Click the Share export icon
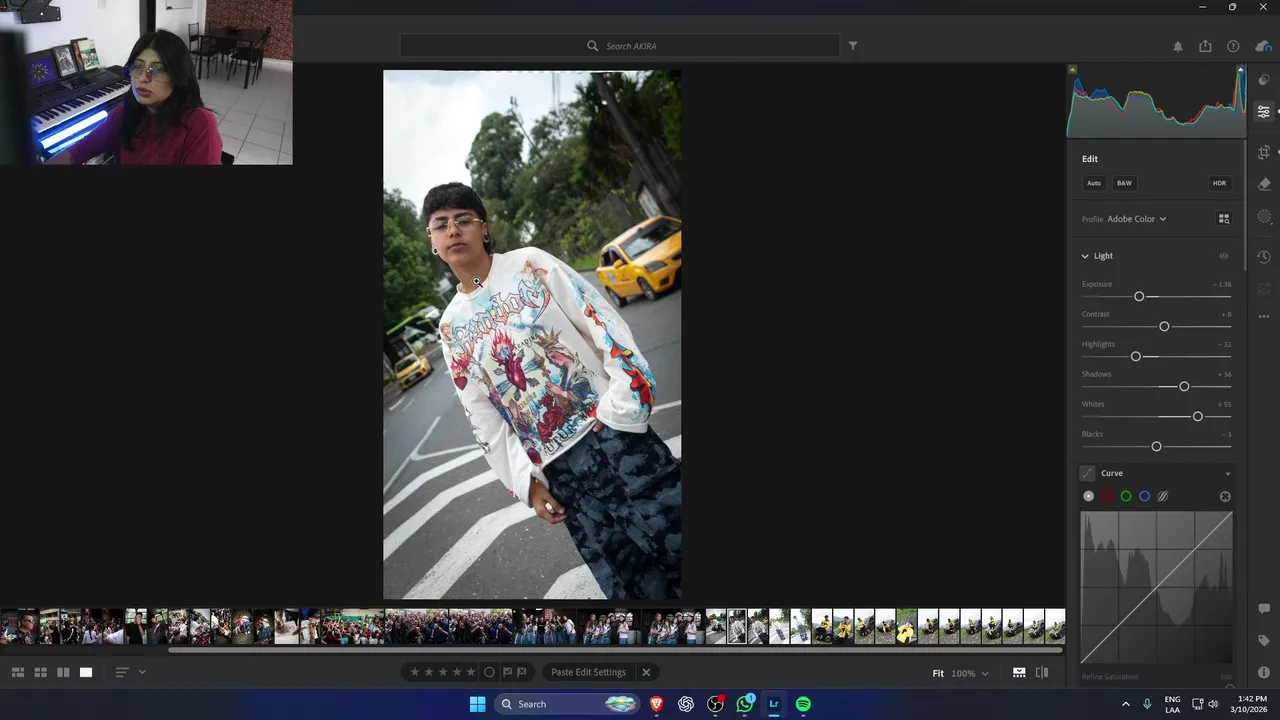 point(1205,46)
